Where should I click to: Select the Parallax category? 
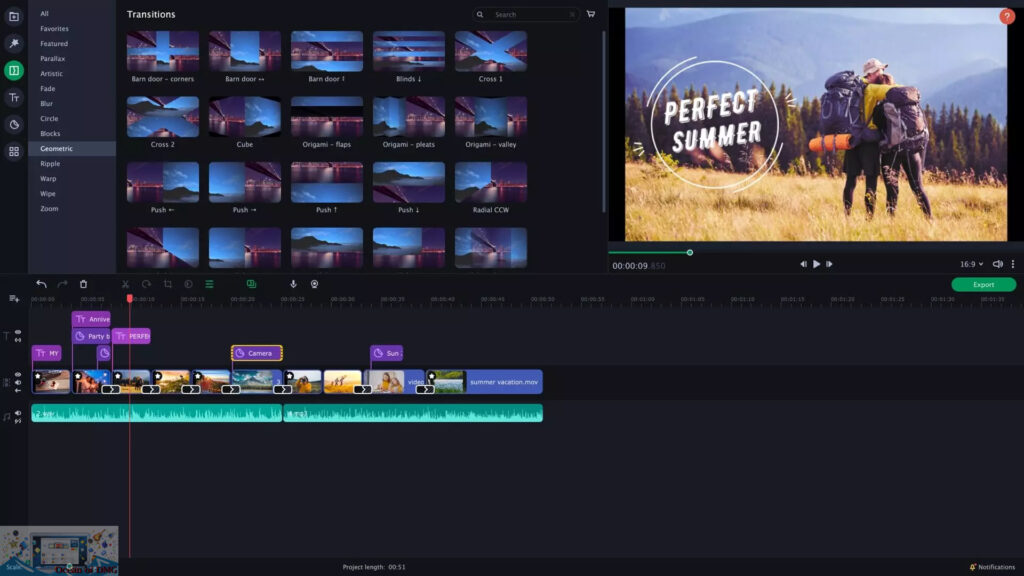[x=52, y=59]
